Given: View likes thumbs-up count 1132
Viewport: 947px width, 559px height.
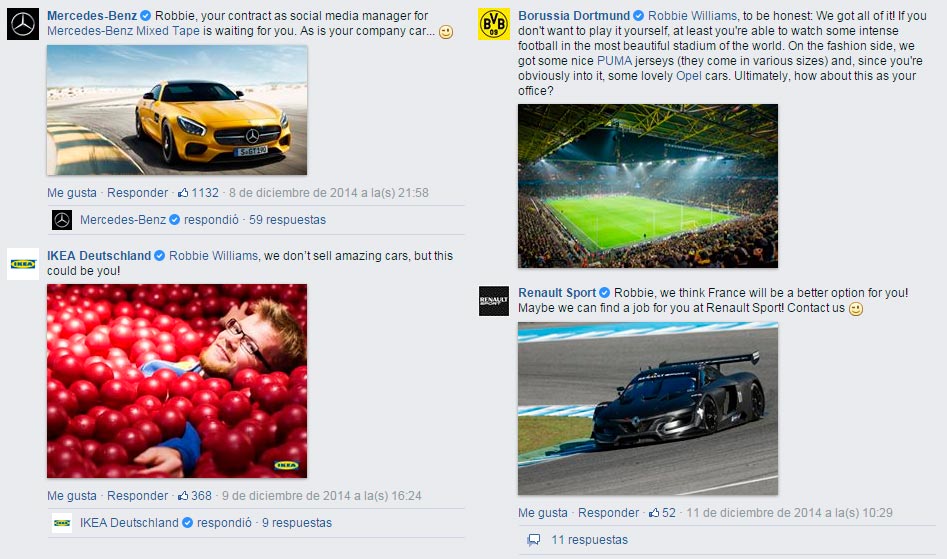Looking at the screenshot, I should click(198, 193).
